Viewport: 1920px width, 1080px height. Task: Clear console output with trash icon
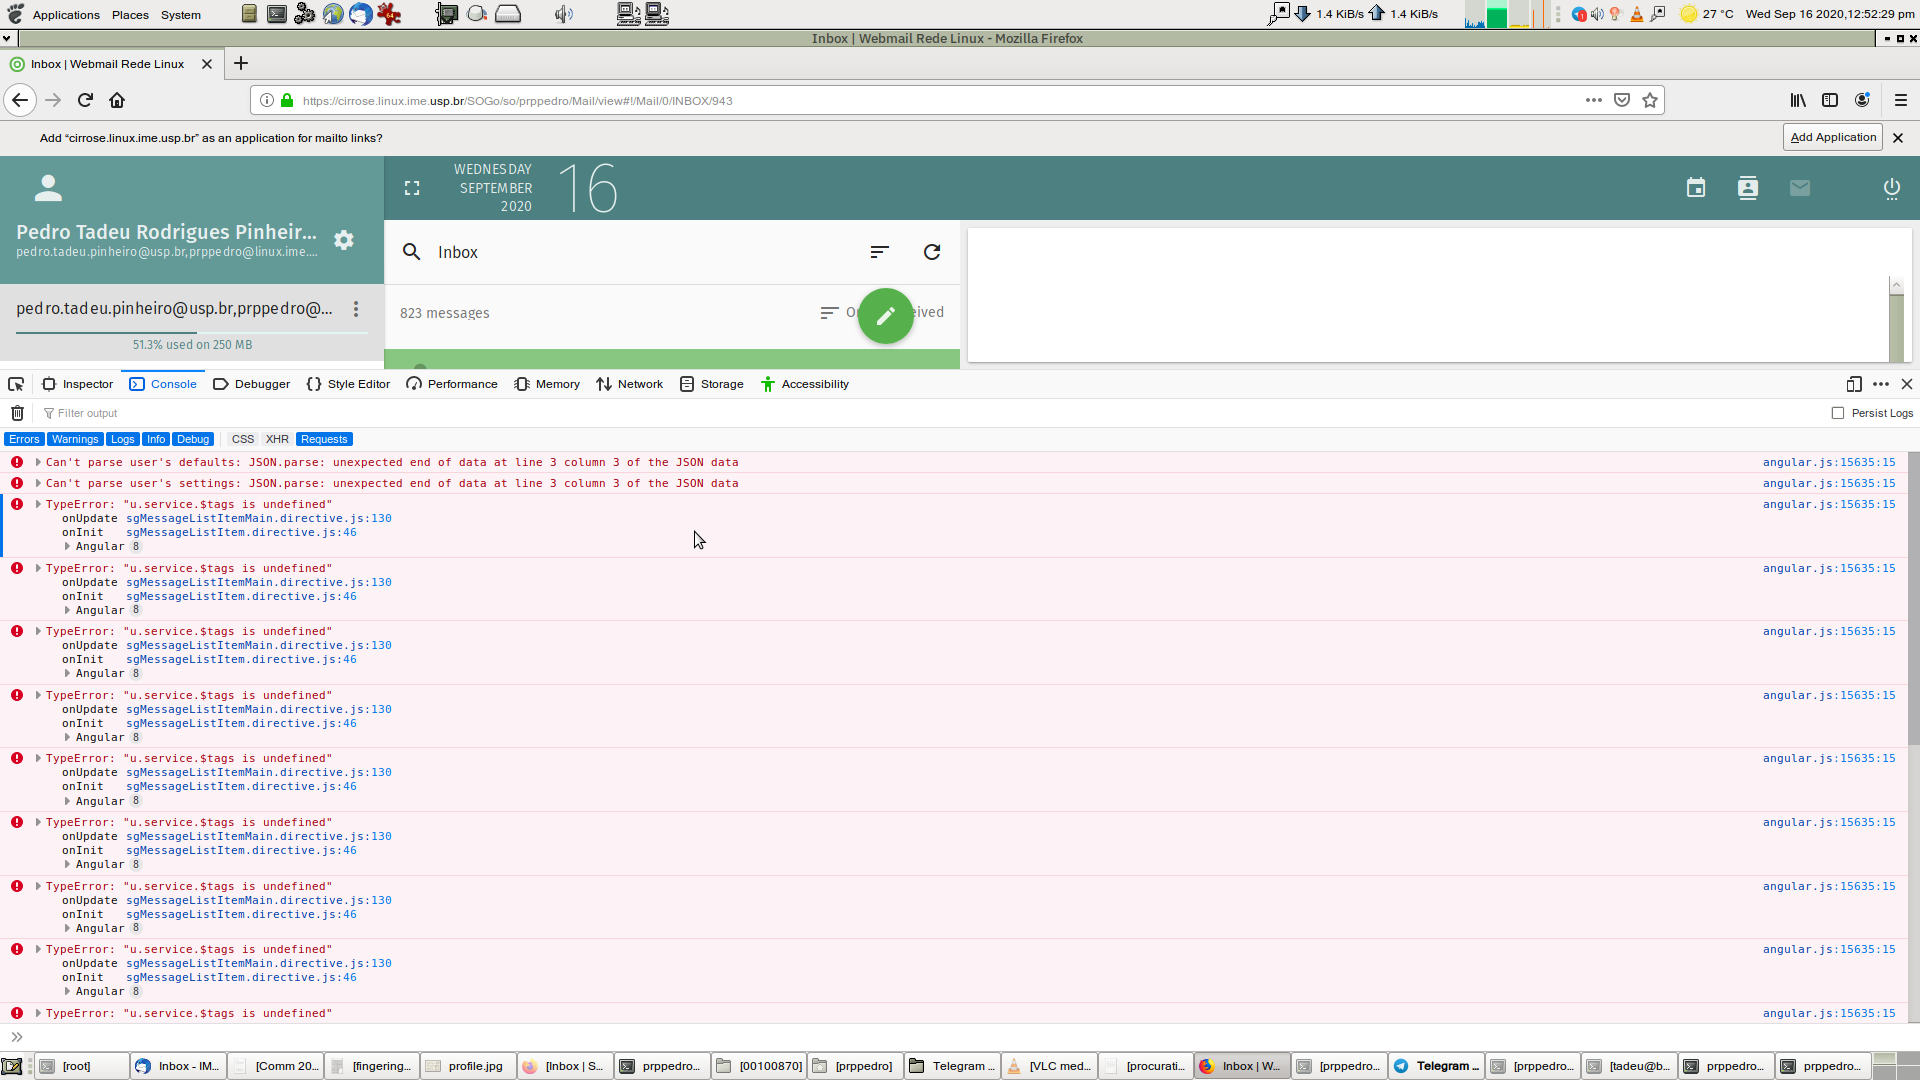[x=17, y=413]
